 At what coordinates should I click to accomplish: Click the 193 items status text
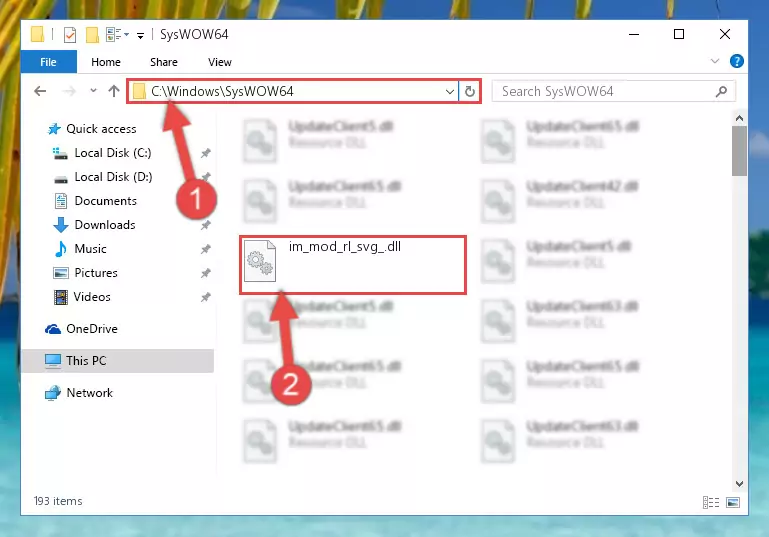pos(58,501)
